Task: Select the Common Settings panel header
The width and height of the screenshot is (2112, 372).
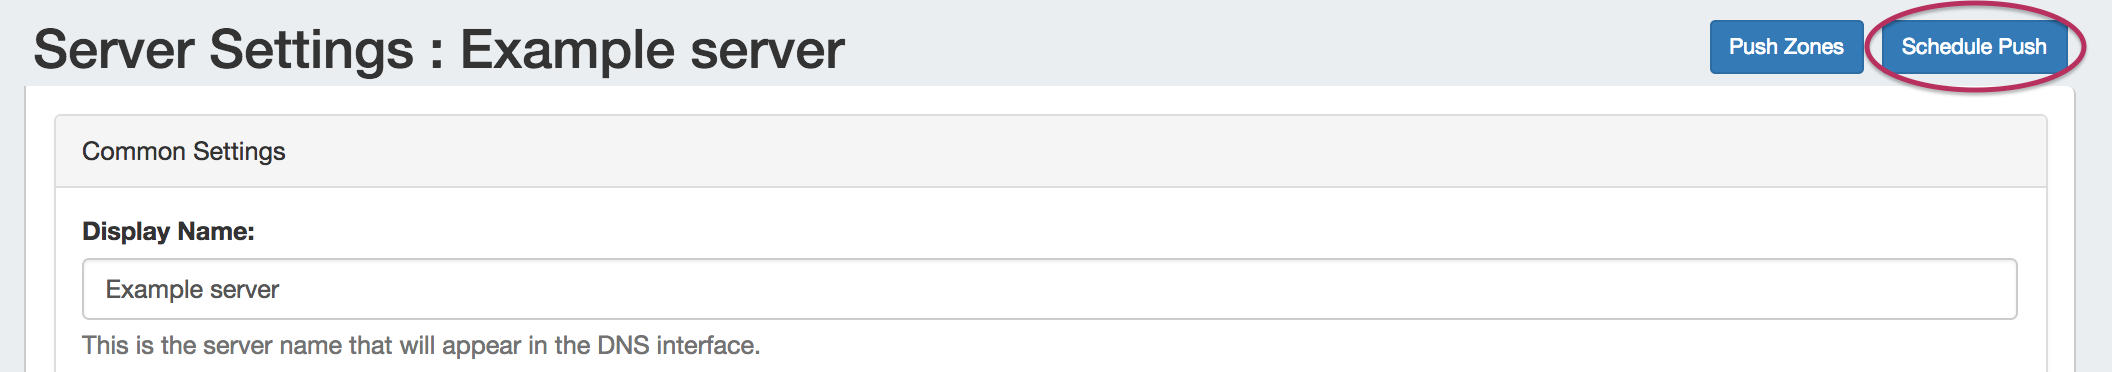Action: pyautogui.click(x=1051, y=151)
